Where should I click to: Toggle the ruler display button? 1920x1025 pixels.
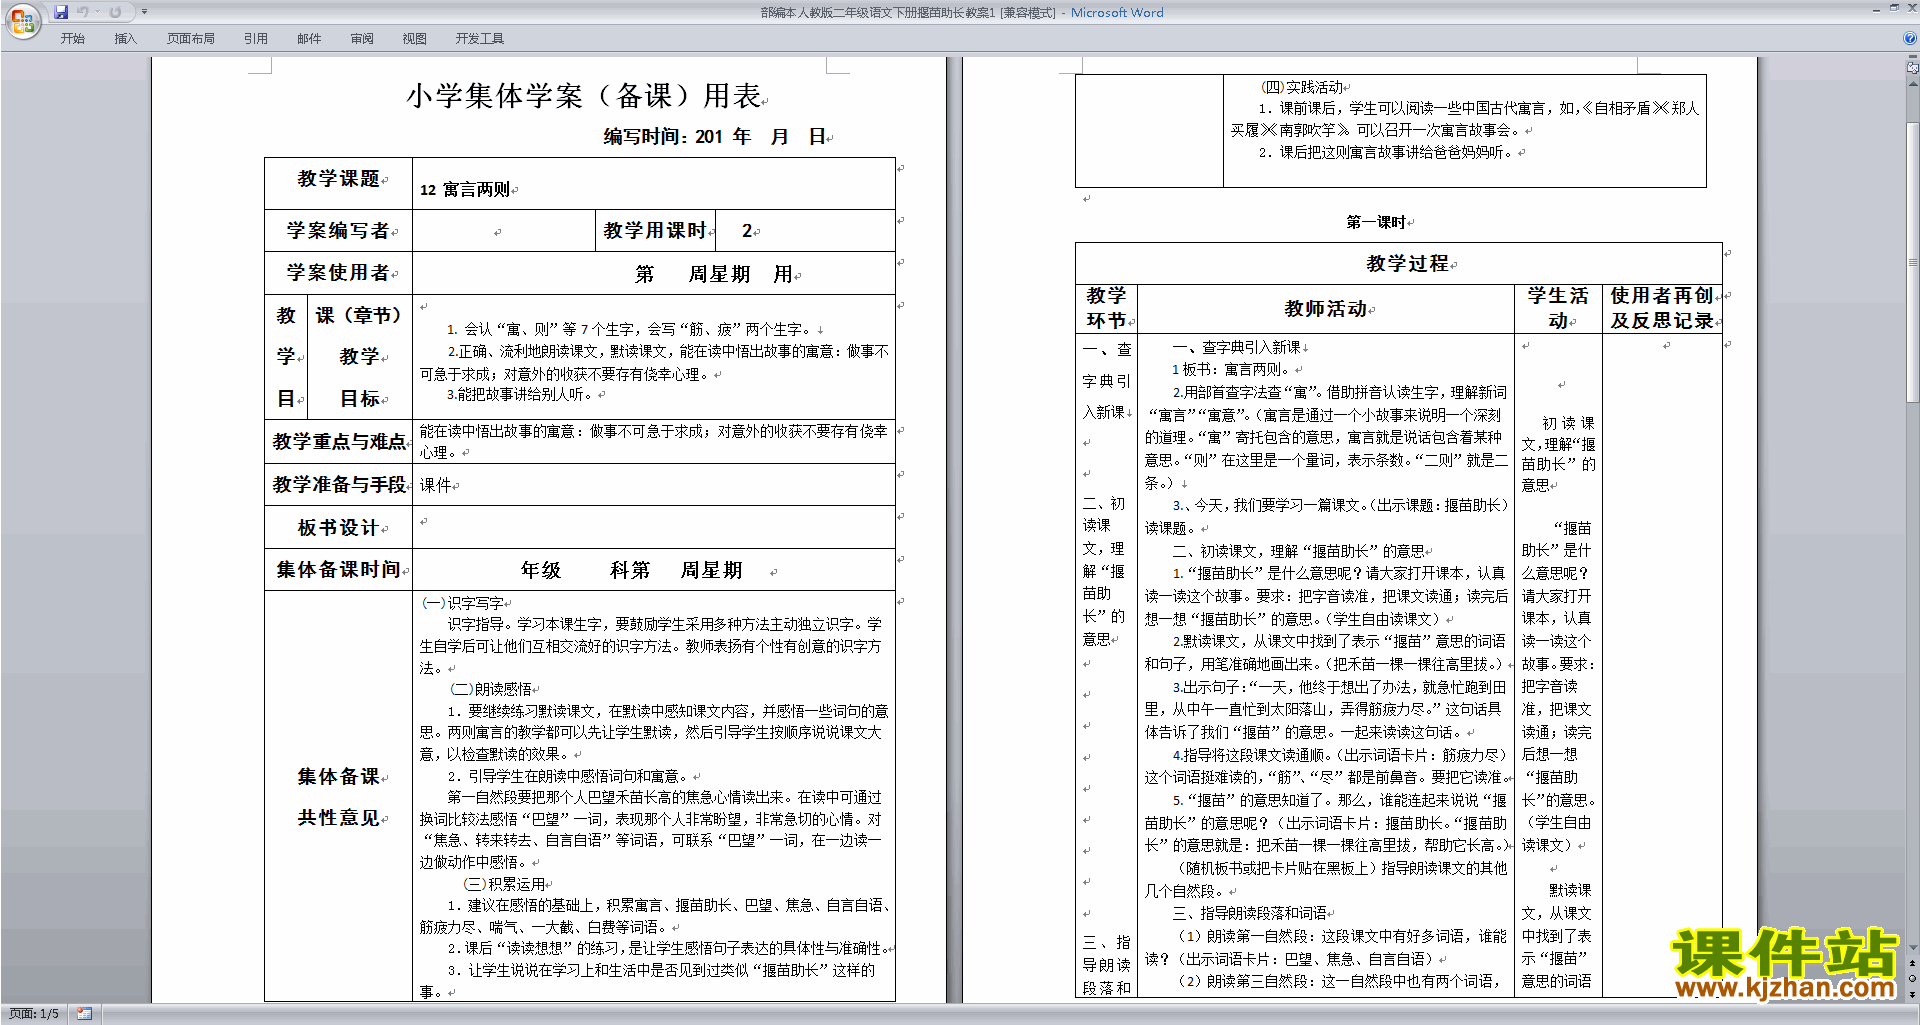pyautogui.click(x=1913, y=68)
